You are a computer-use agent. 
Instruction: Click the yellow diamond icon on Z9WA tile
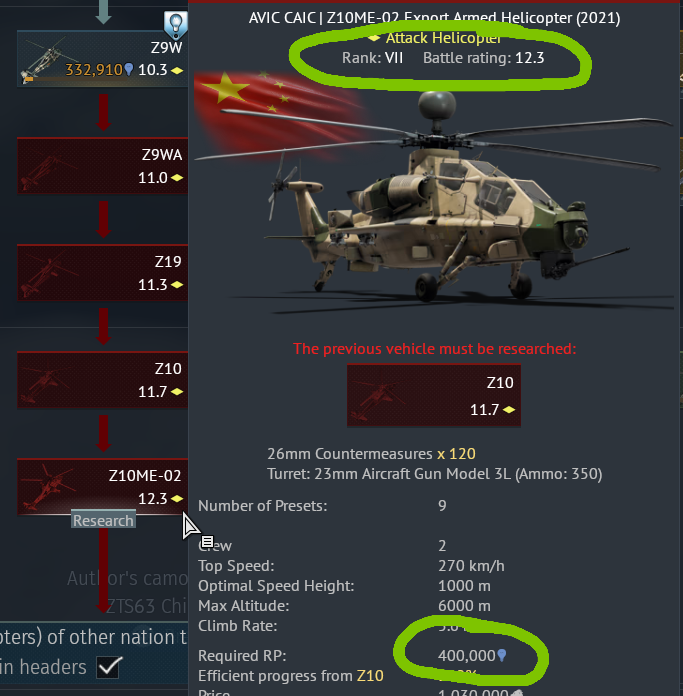click(x=177, y=178)
